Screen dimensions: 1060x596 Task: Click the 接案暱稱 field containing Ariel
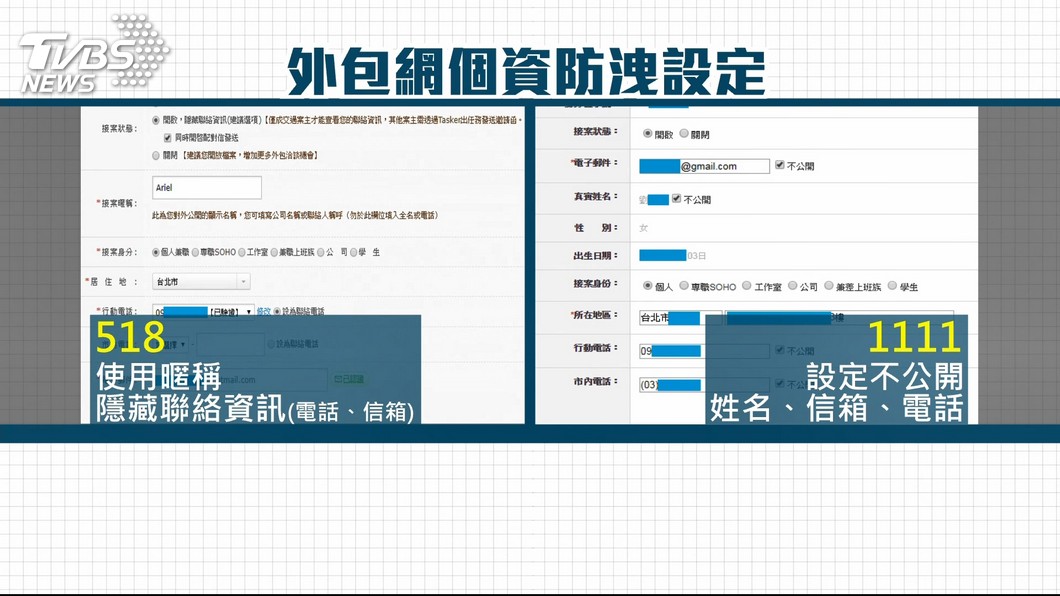(207, 187)
